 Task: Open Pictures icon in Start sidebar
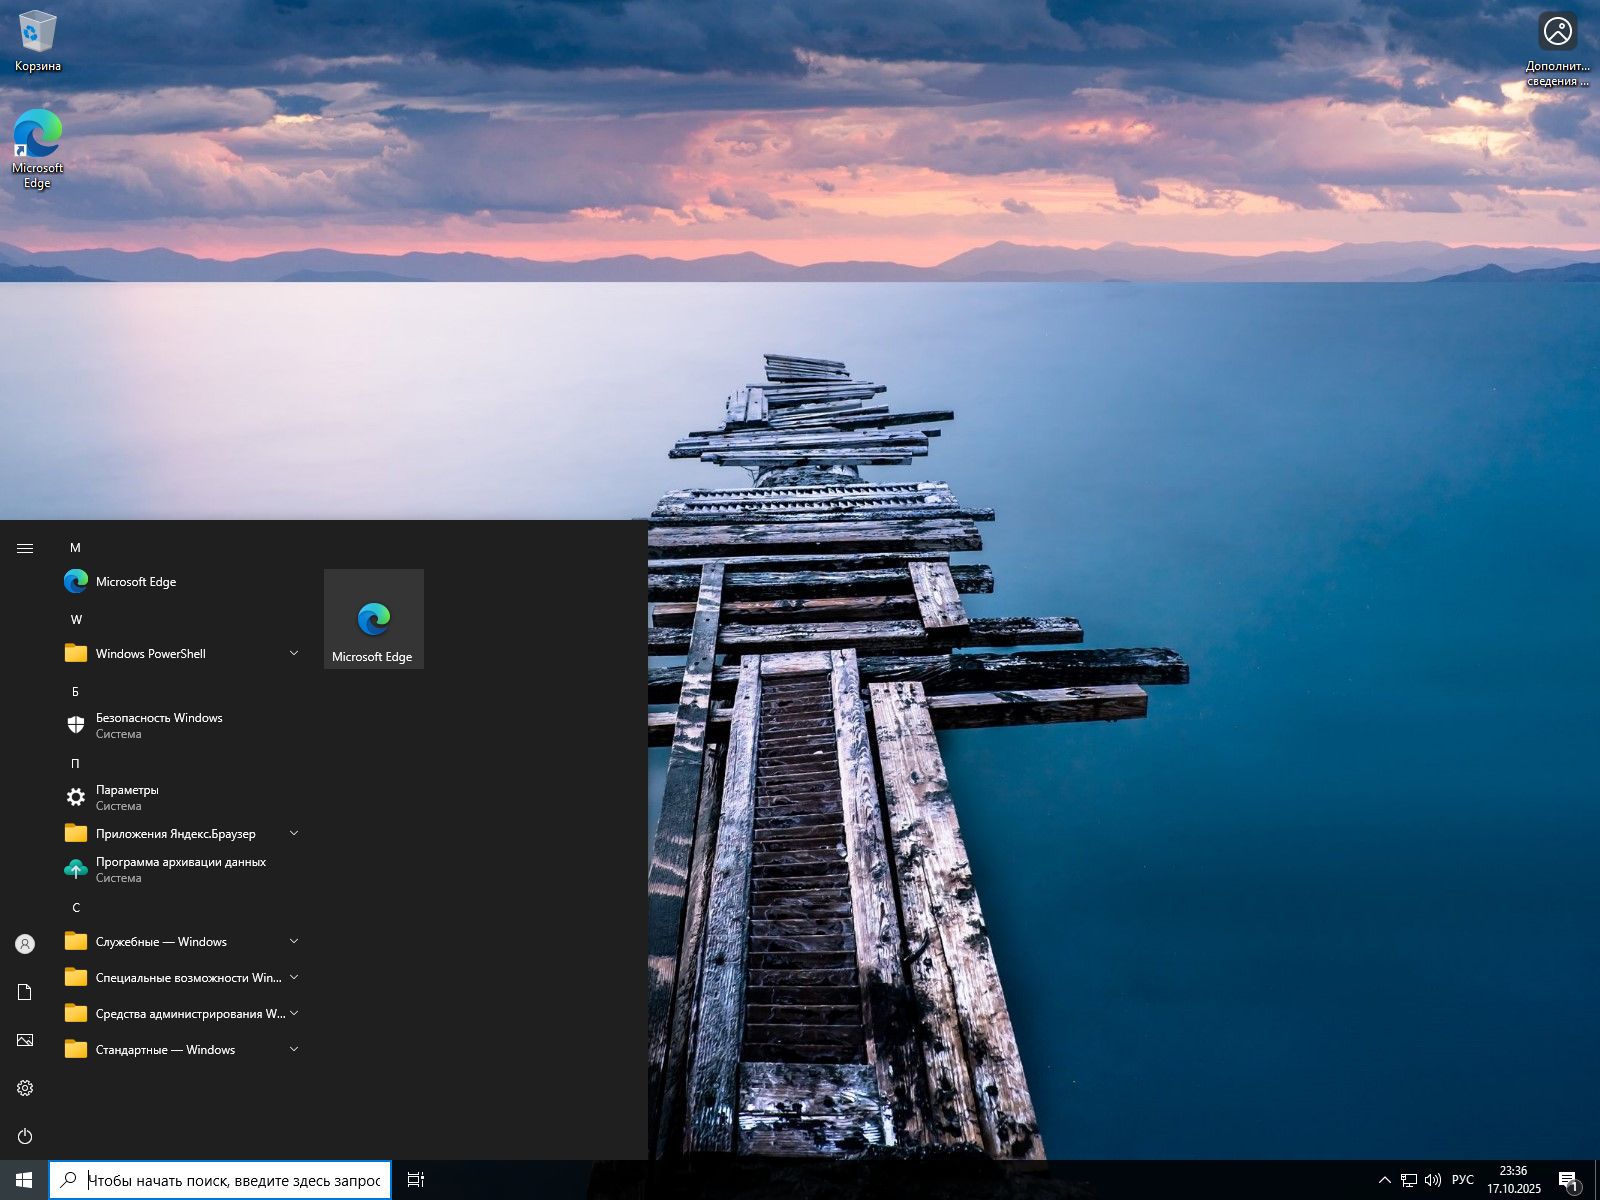[x=25, y=1040]
